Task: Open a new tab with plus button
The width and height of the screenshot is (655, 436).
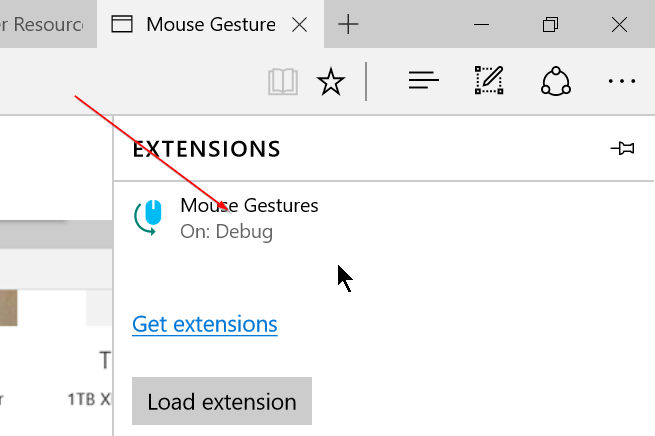Action: coord(348,25)
